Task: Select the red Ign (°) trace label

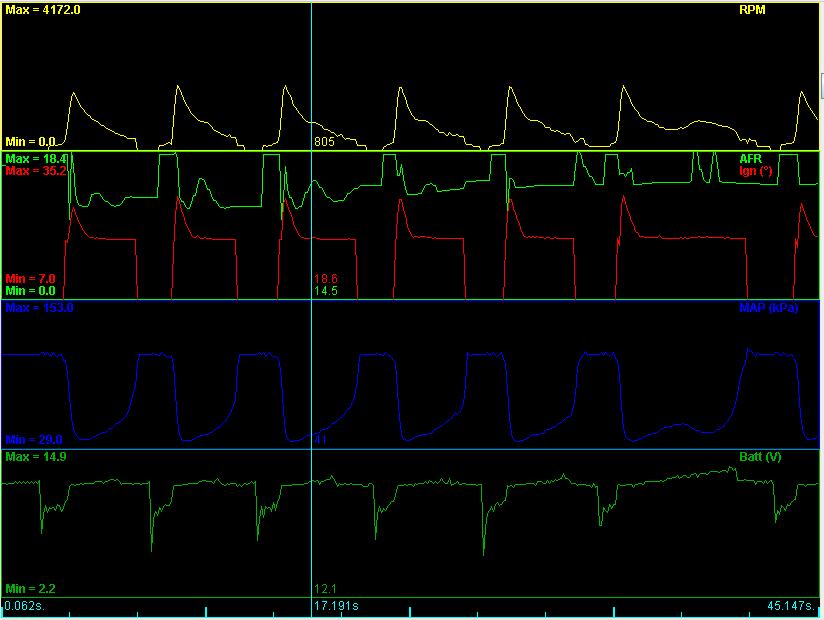Action: click(755, 171)
